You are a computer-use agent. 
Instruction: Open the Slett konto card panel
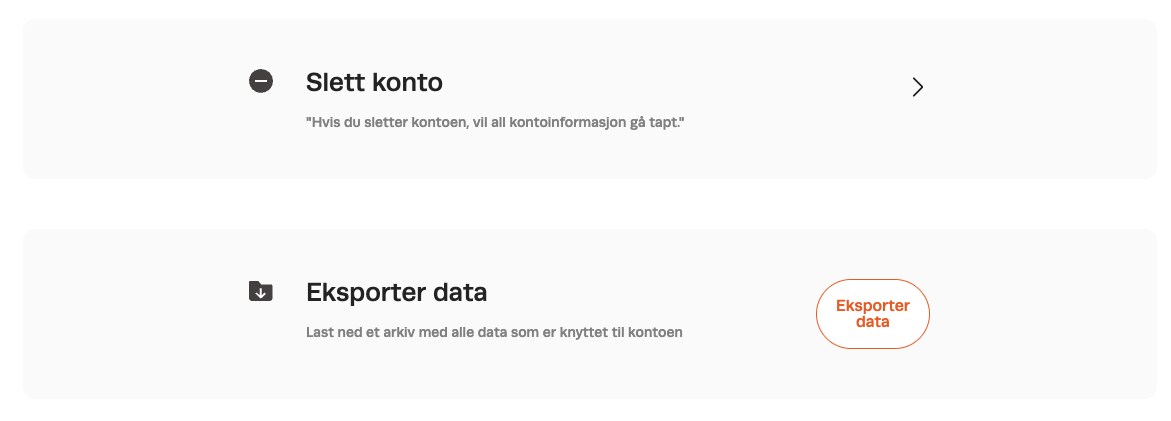[x=590, y=99]
